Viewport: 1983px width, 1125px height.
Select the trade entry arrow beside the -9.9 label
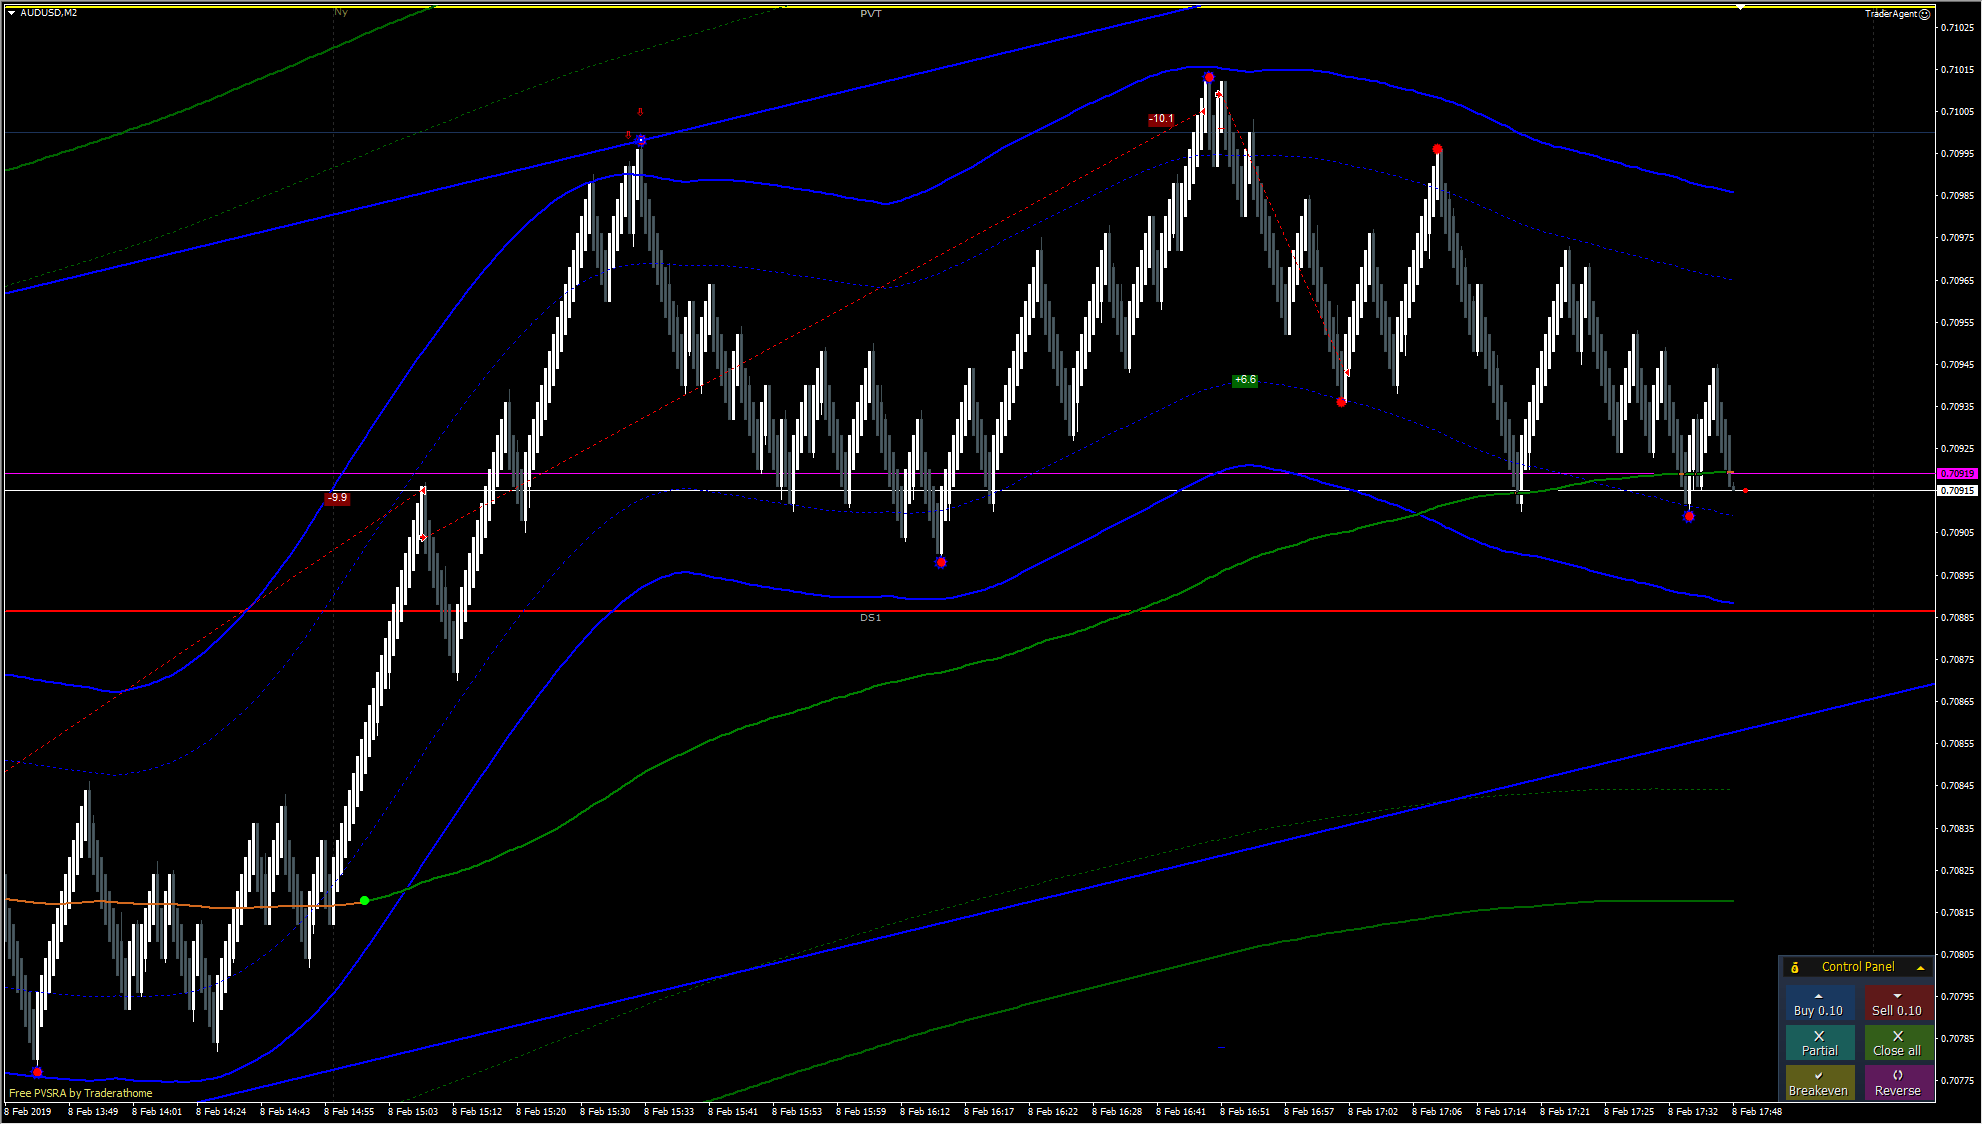coord(423,490)
